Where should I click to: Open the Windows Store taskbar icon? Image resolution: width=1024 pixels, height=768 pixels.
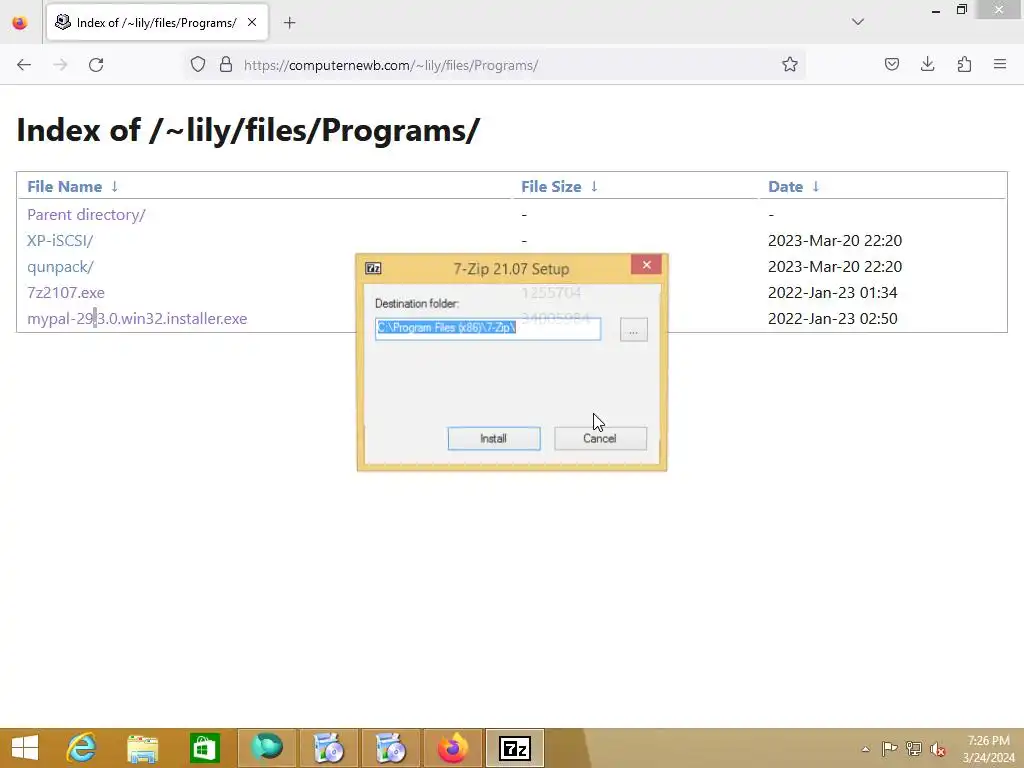point(204,748)
